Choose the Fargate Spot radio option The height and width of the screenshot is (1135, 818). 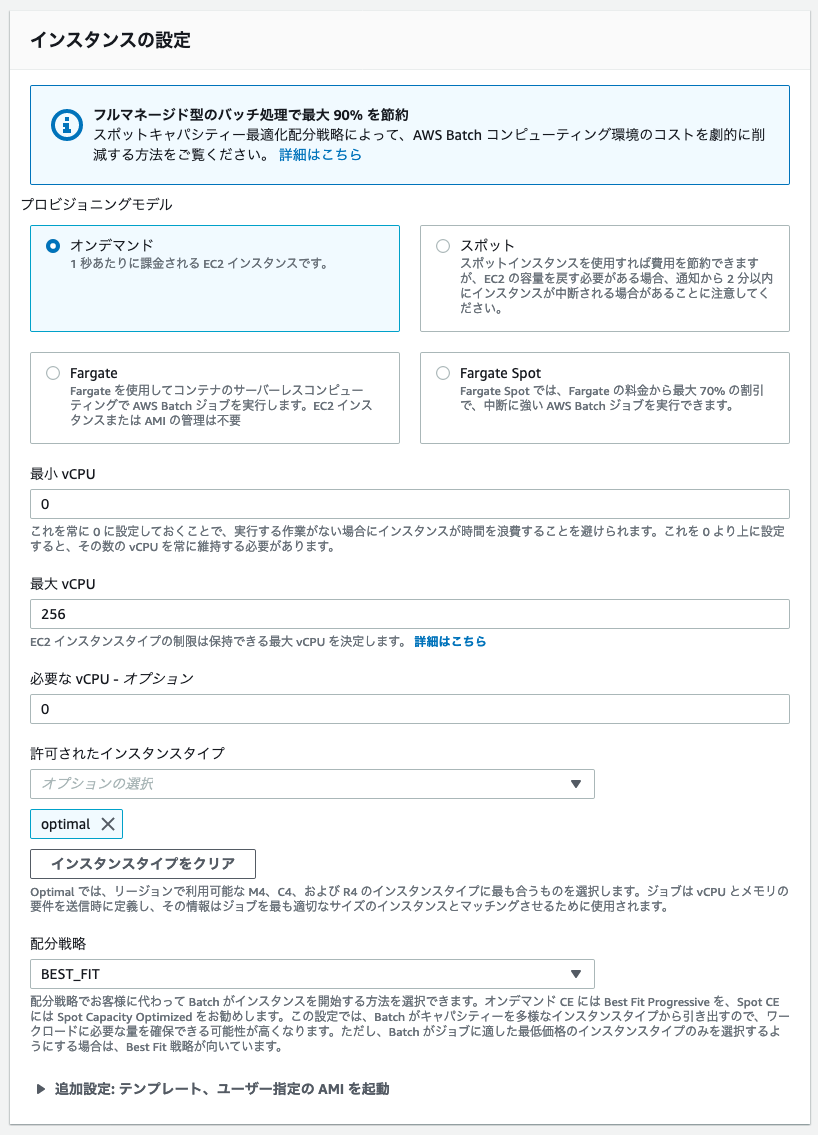pyautogui.click(x=443, y=373)
